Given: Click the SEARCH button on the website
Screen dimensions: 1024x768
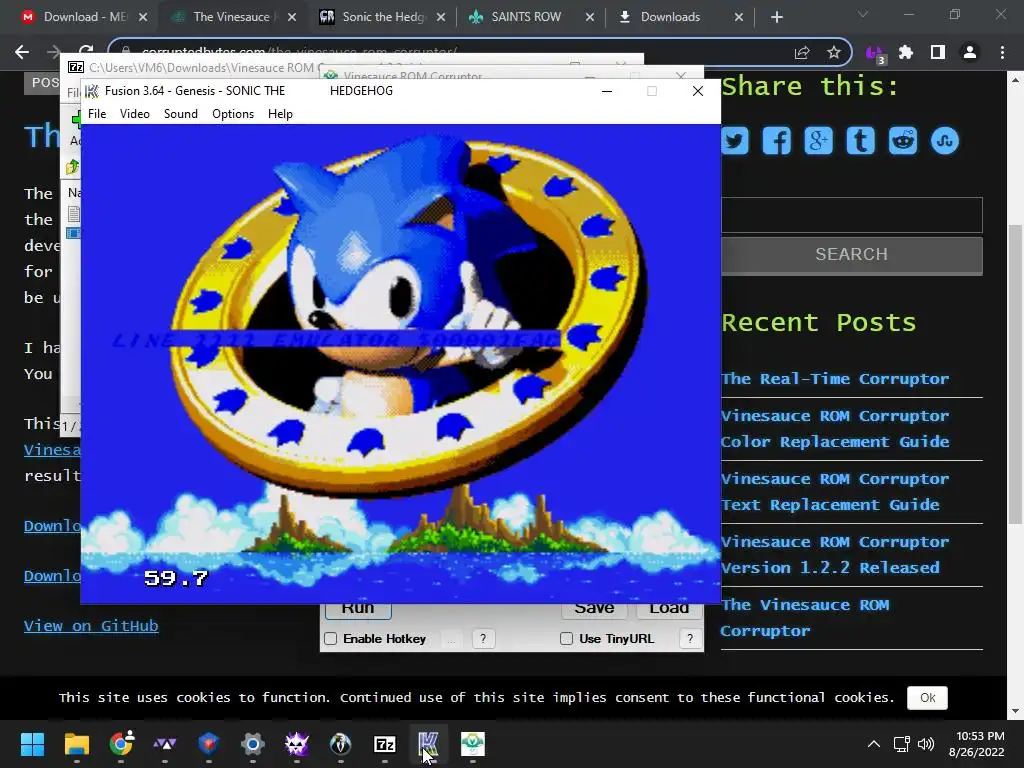Looking at the screenshot, I should click(852, 255).
